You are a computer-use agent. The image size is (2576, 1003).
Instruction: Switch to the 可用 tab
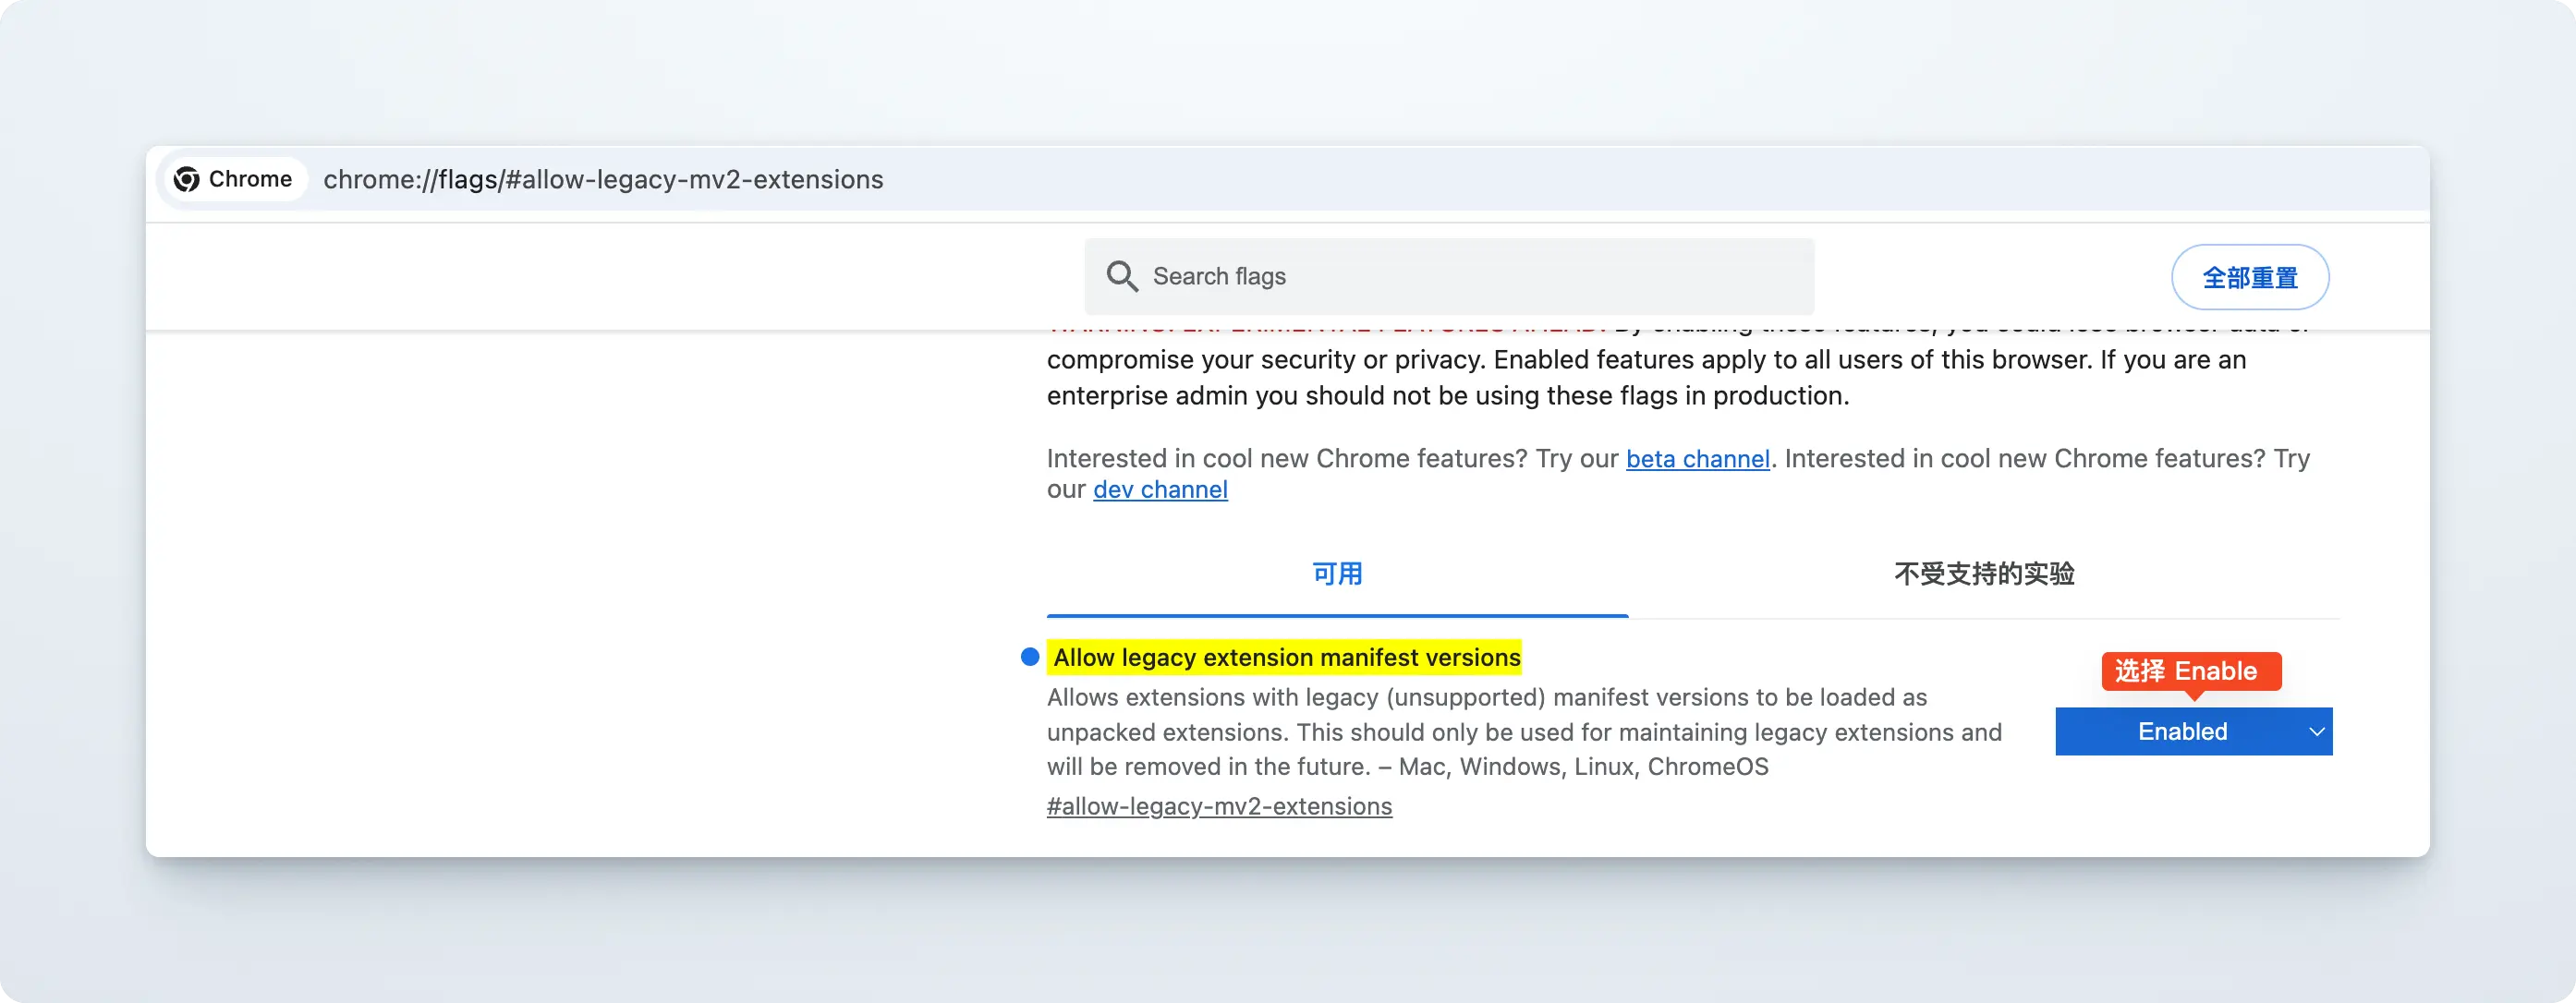click(x=1337, y=574)
